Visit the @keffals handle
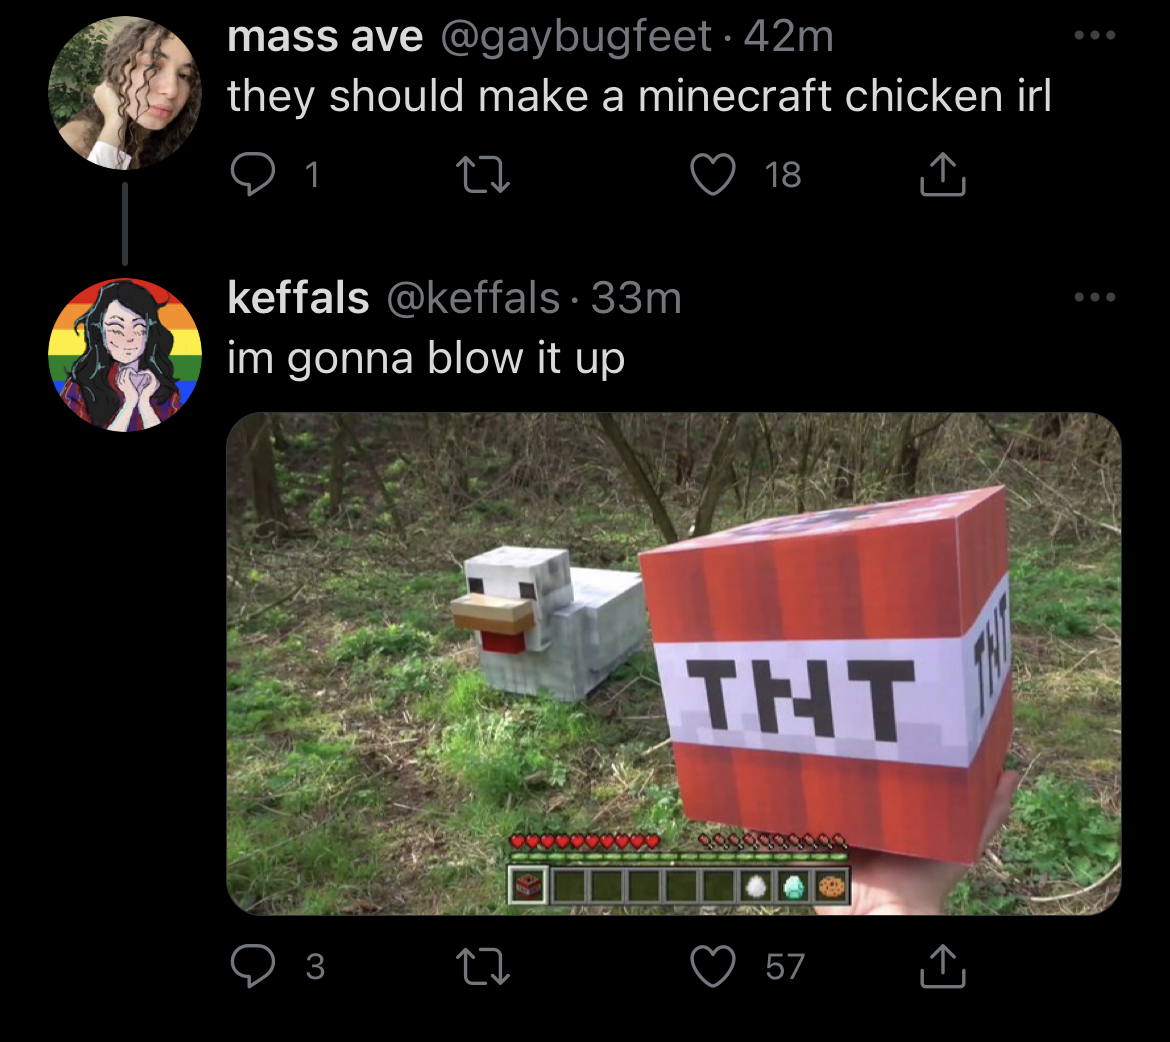This screenshot has width=1170, height=1042. pyautogui.click(x=473, y=299)
